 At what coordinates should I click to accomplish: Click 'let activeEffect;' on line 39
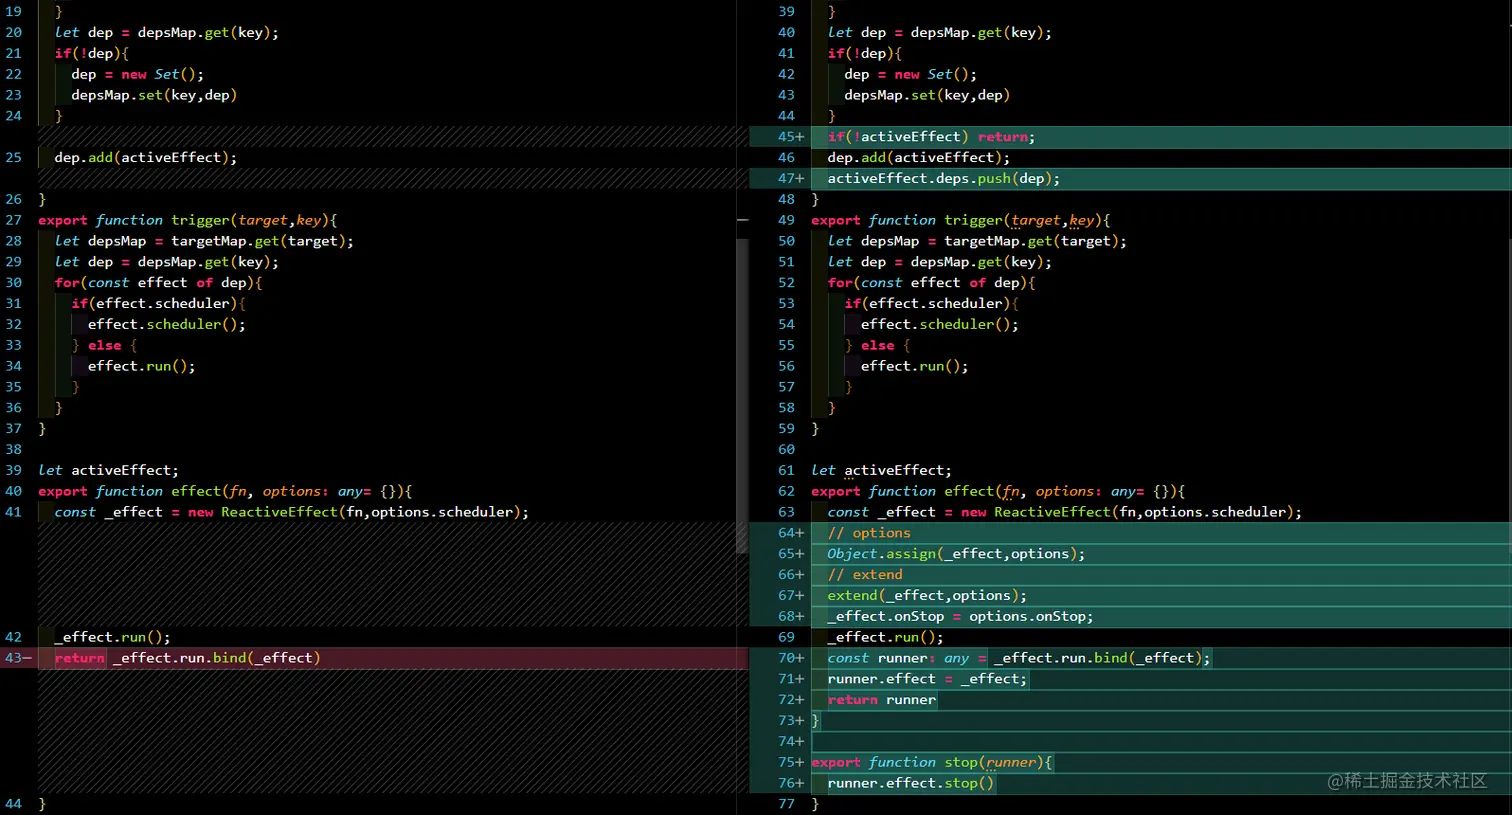point(108,470)
